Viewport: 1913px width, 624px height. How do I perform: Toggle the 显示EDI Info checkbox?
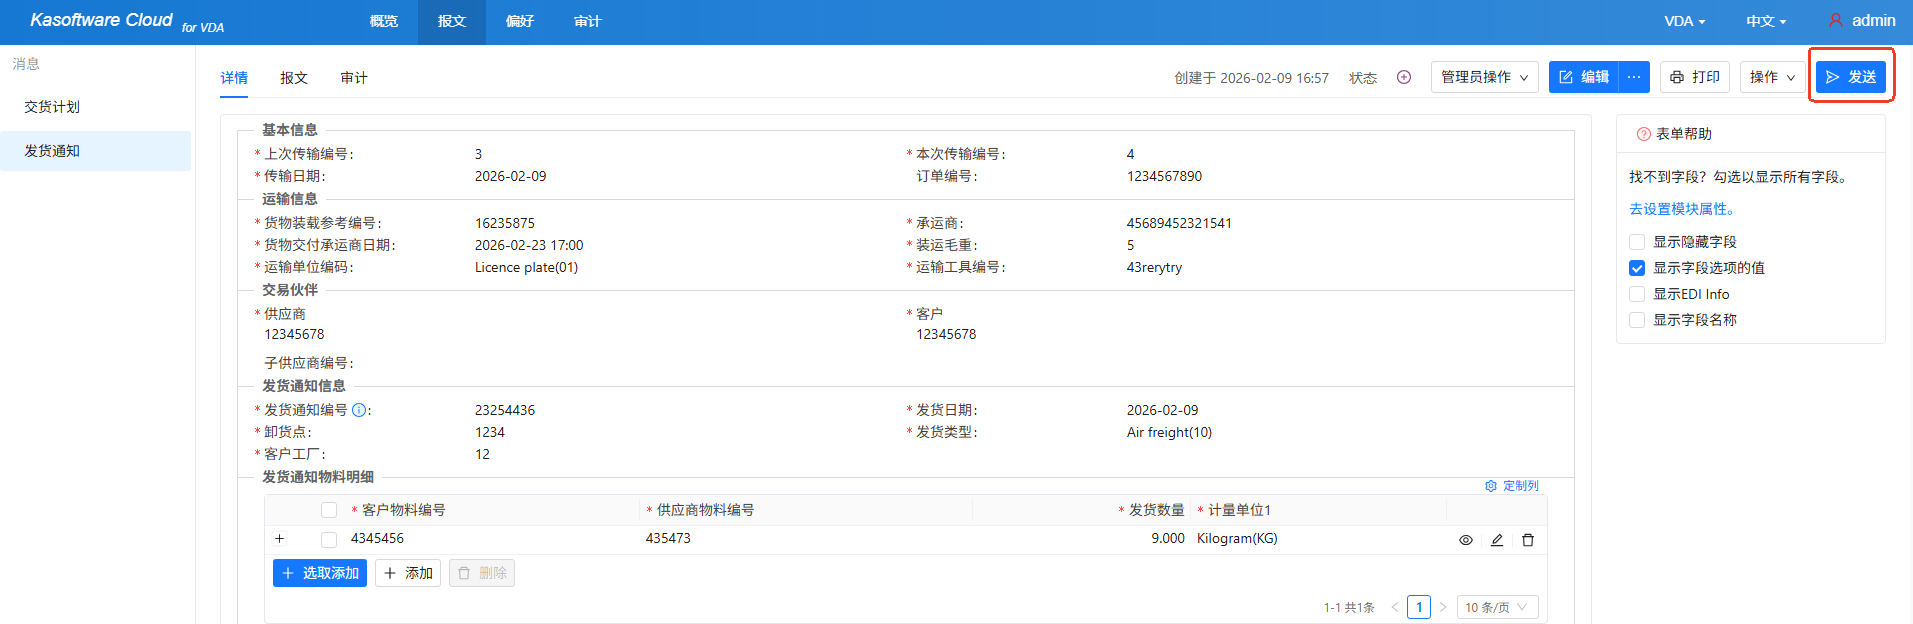[1637, 294]
